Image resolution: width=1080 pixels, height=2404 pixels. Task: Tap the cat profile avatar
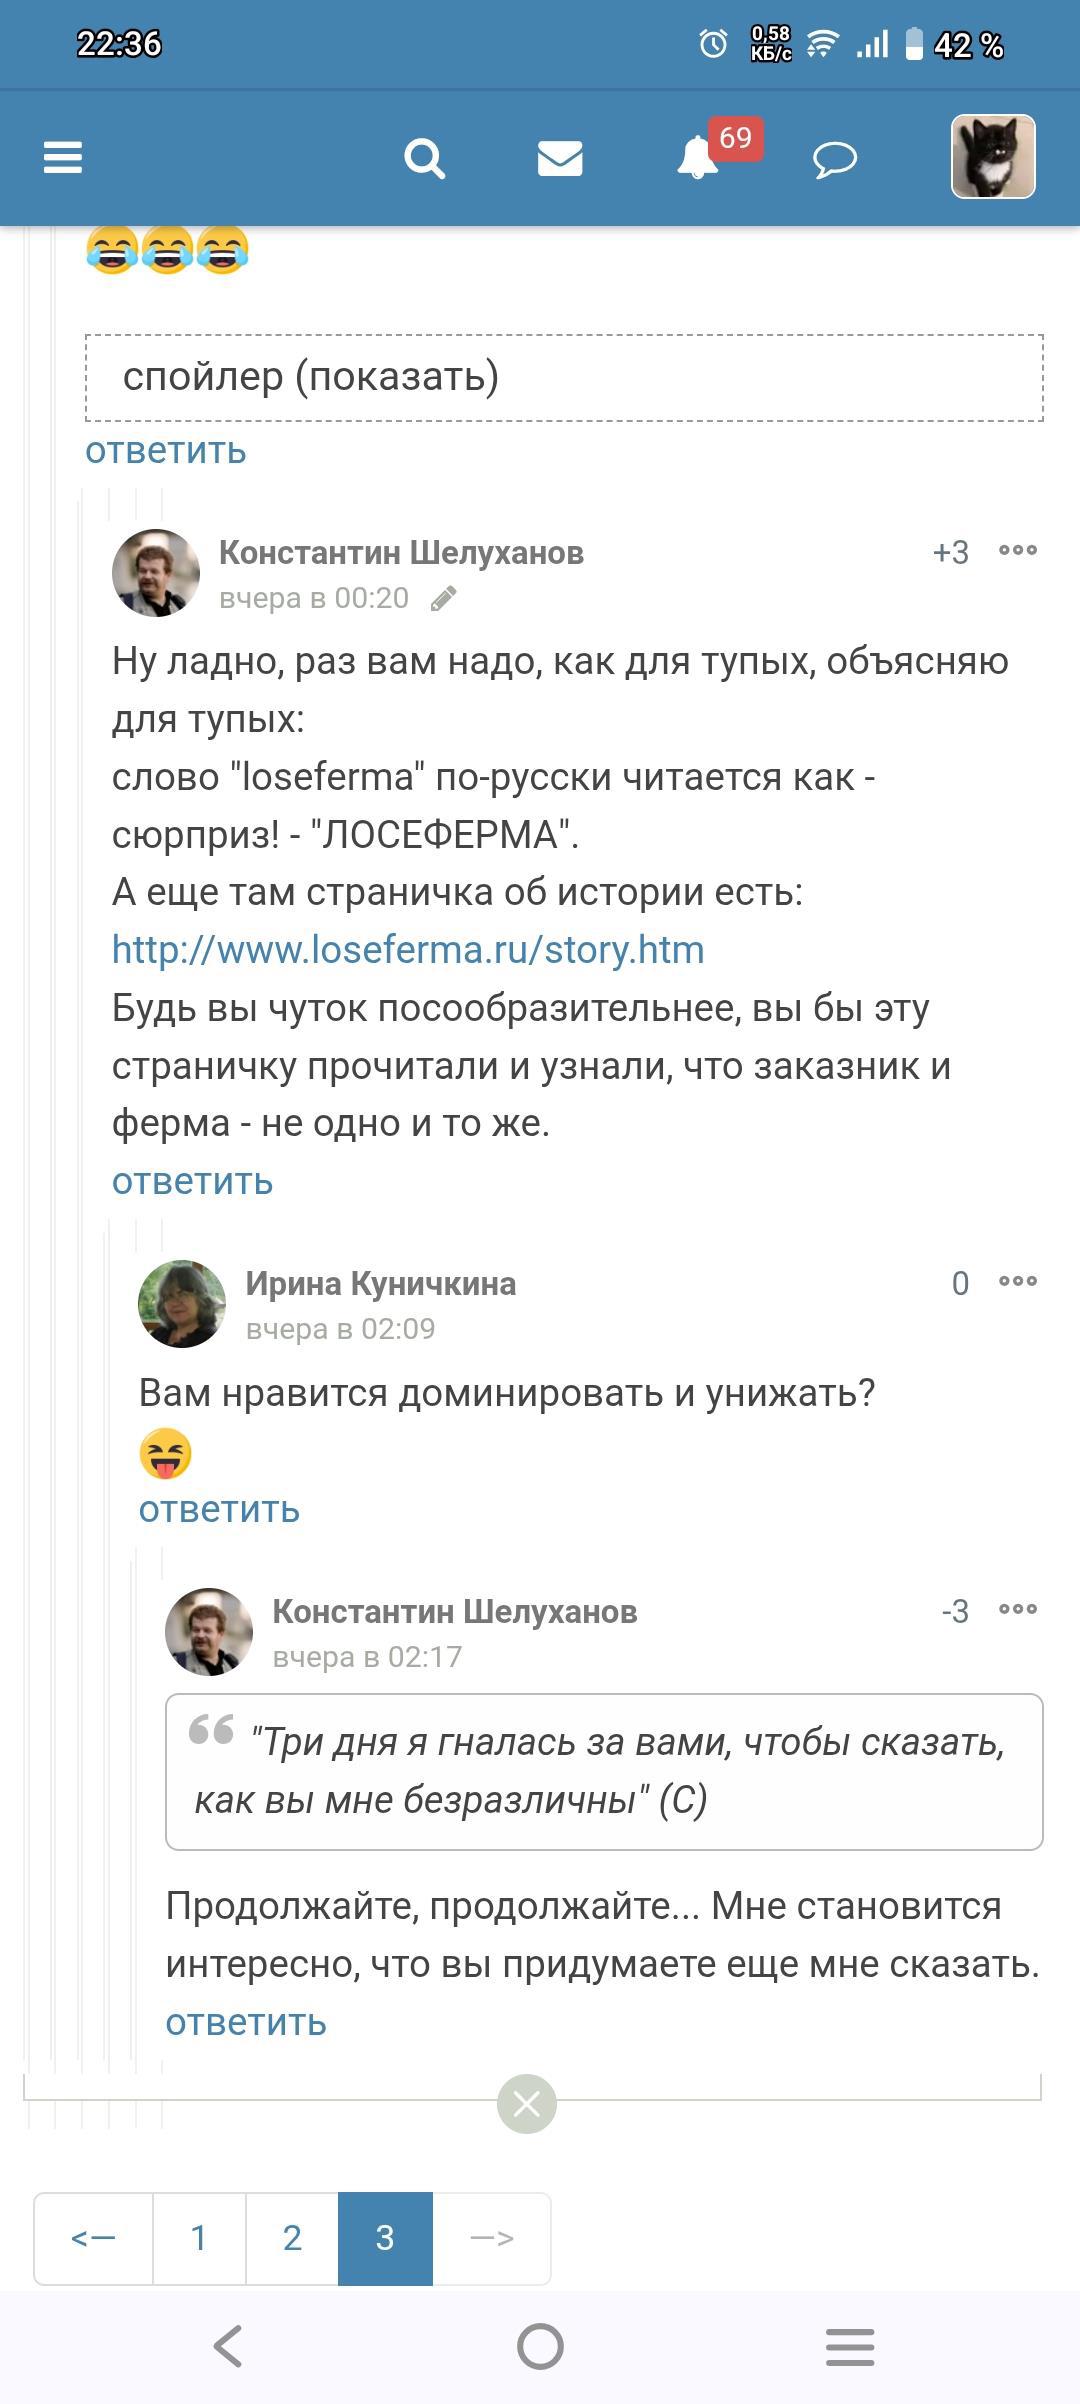click(x=992, y=156)
